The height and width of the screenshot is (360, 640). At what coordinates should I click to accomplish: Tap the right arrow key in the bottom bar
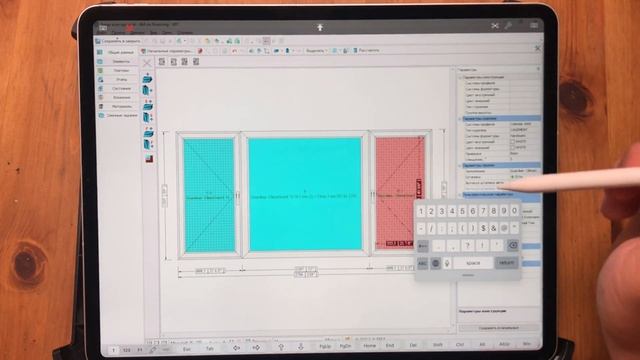tap(256, 348)
